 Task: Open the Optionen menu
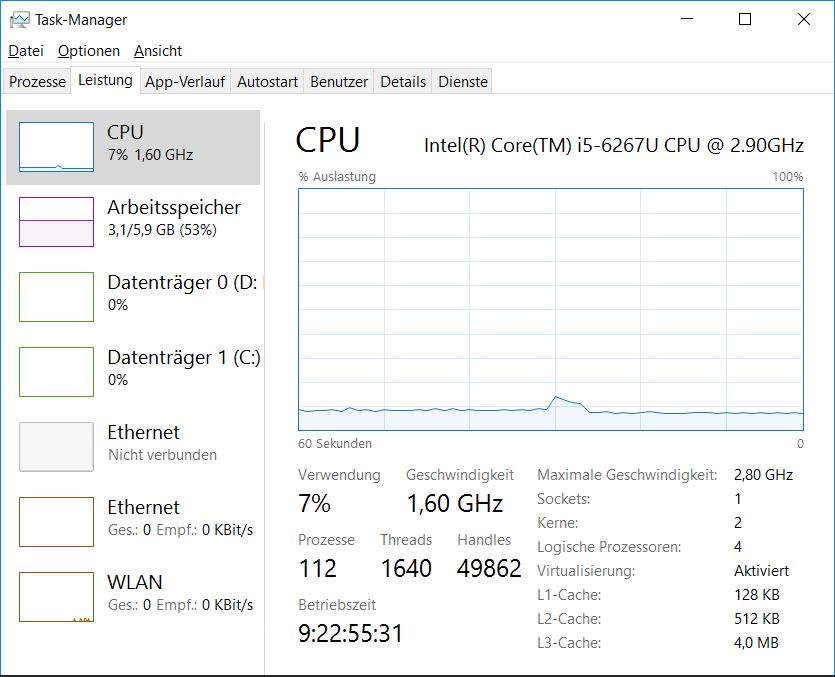[x=89, y=51]
